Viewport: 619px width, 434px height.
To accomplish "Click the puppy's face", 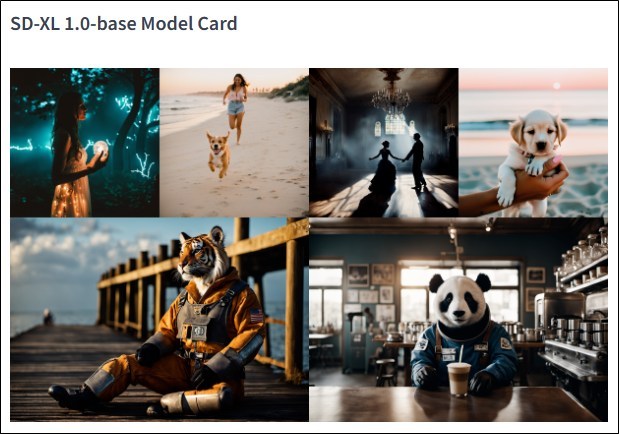I will pyautogui.click(x=538, y=132).
